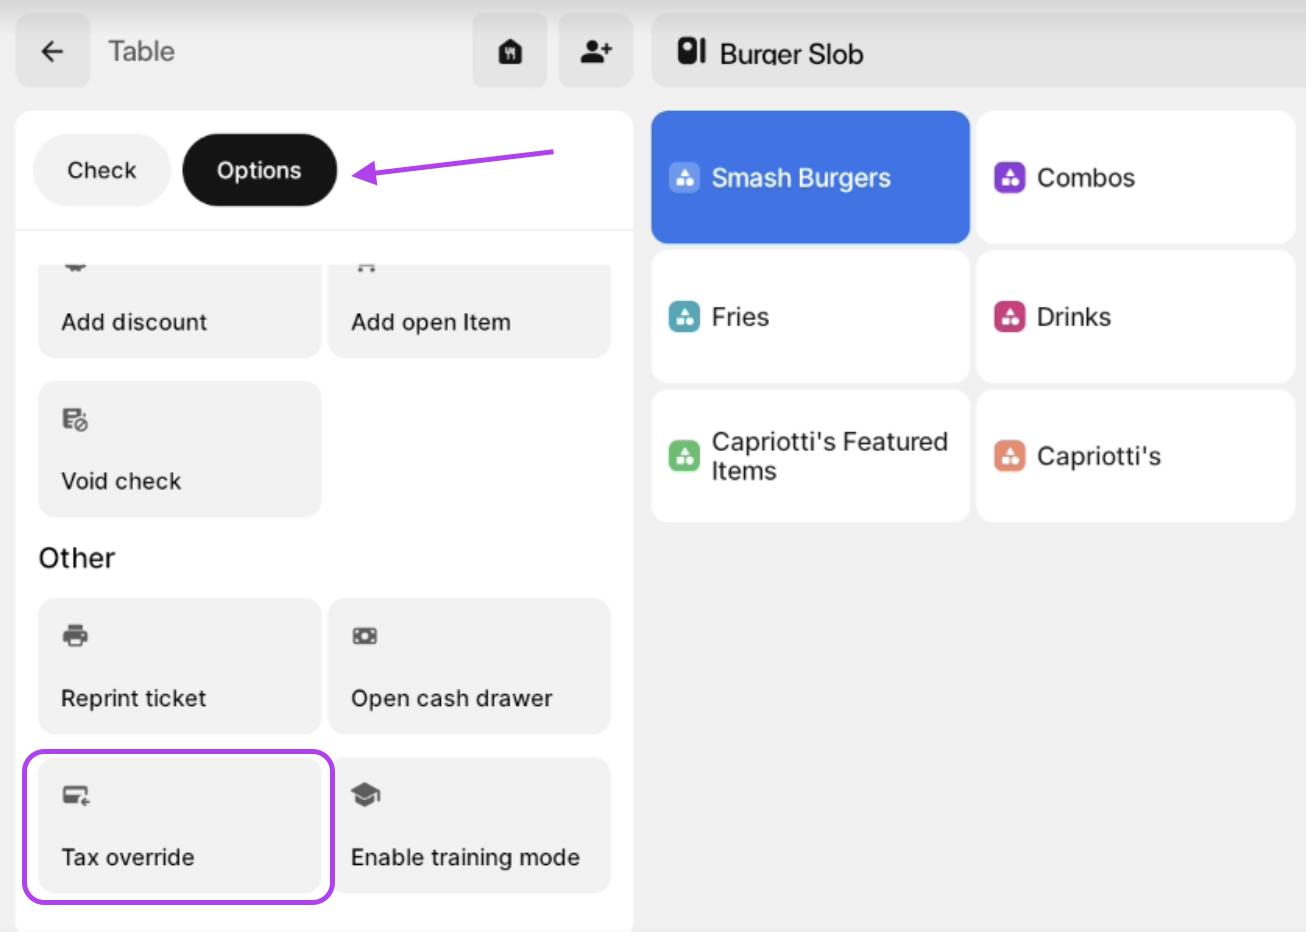Click the Tax override card icon
This screenshot has width=1306, height=932.
[x=76, y=796]
